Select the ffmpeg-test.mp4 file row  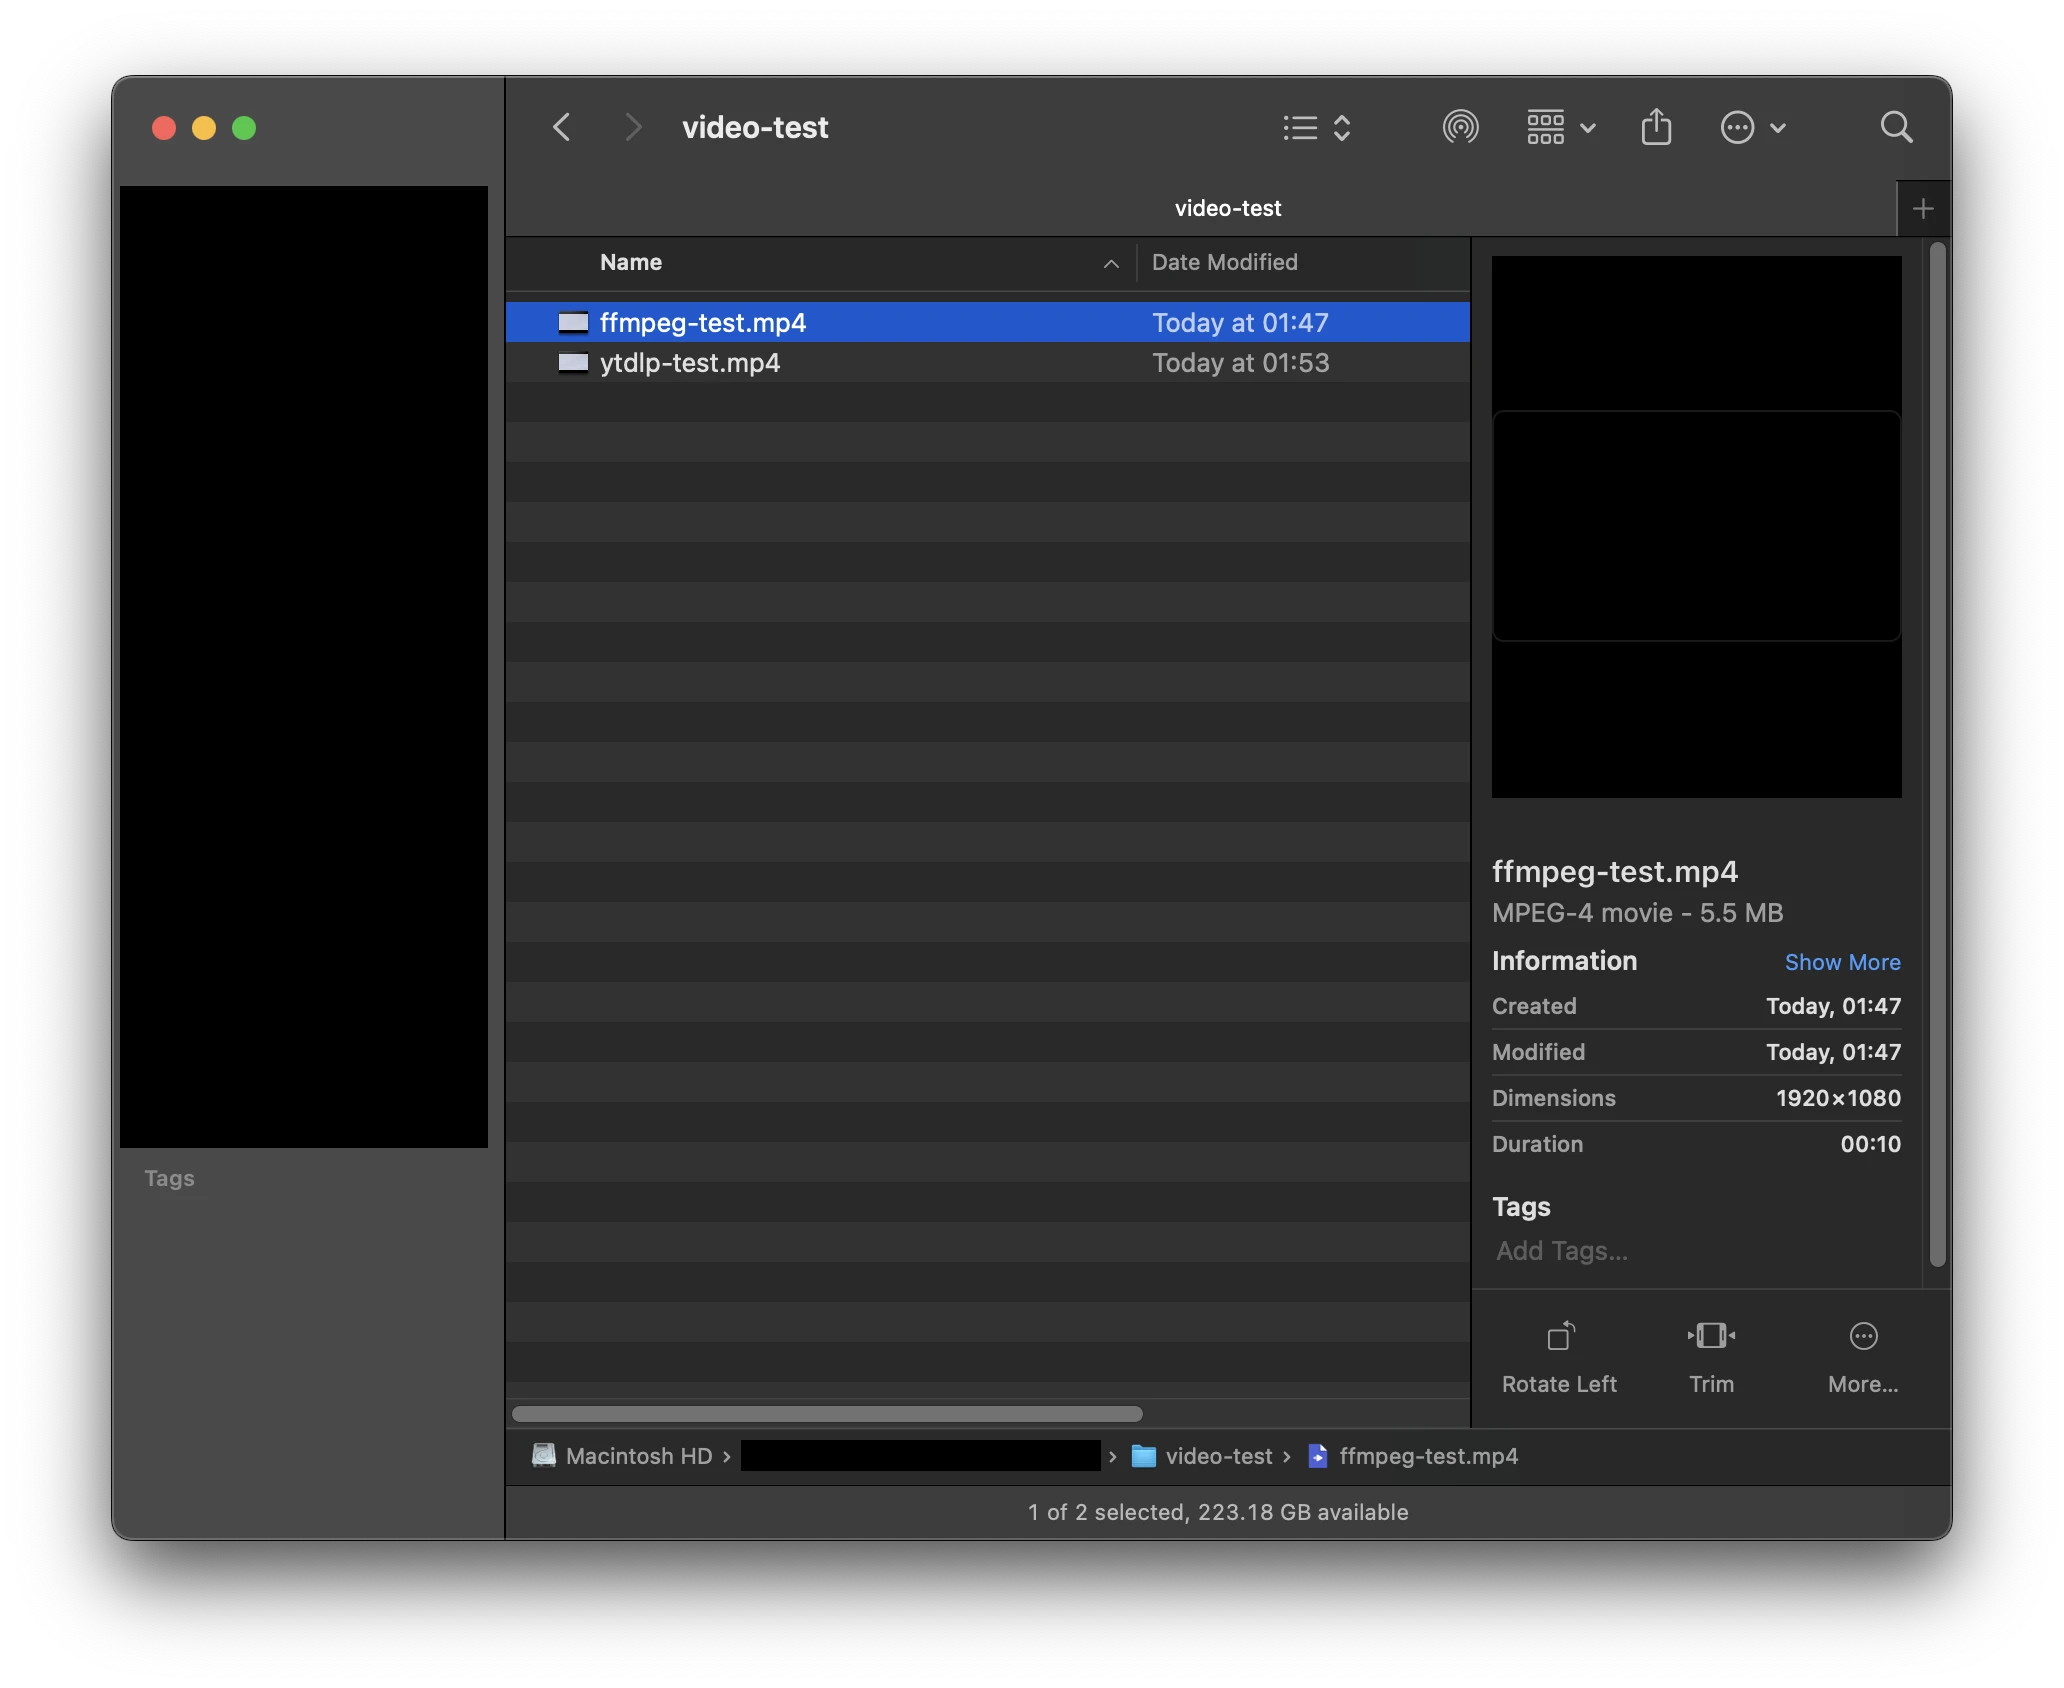point(988,322)
